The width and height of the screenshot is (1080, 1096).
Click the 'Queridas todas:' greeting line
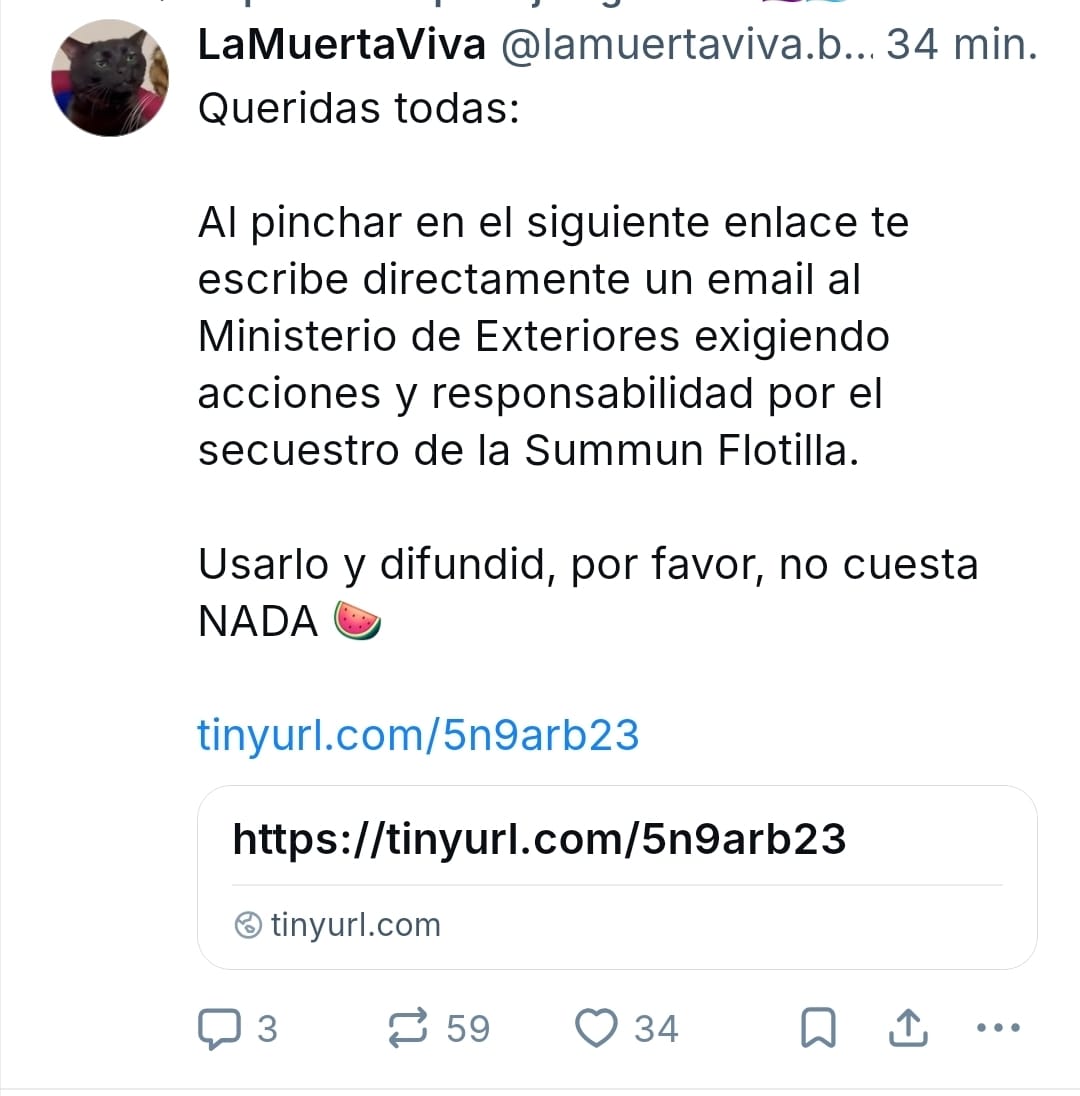(x=359, y=108)
